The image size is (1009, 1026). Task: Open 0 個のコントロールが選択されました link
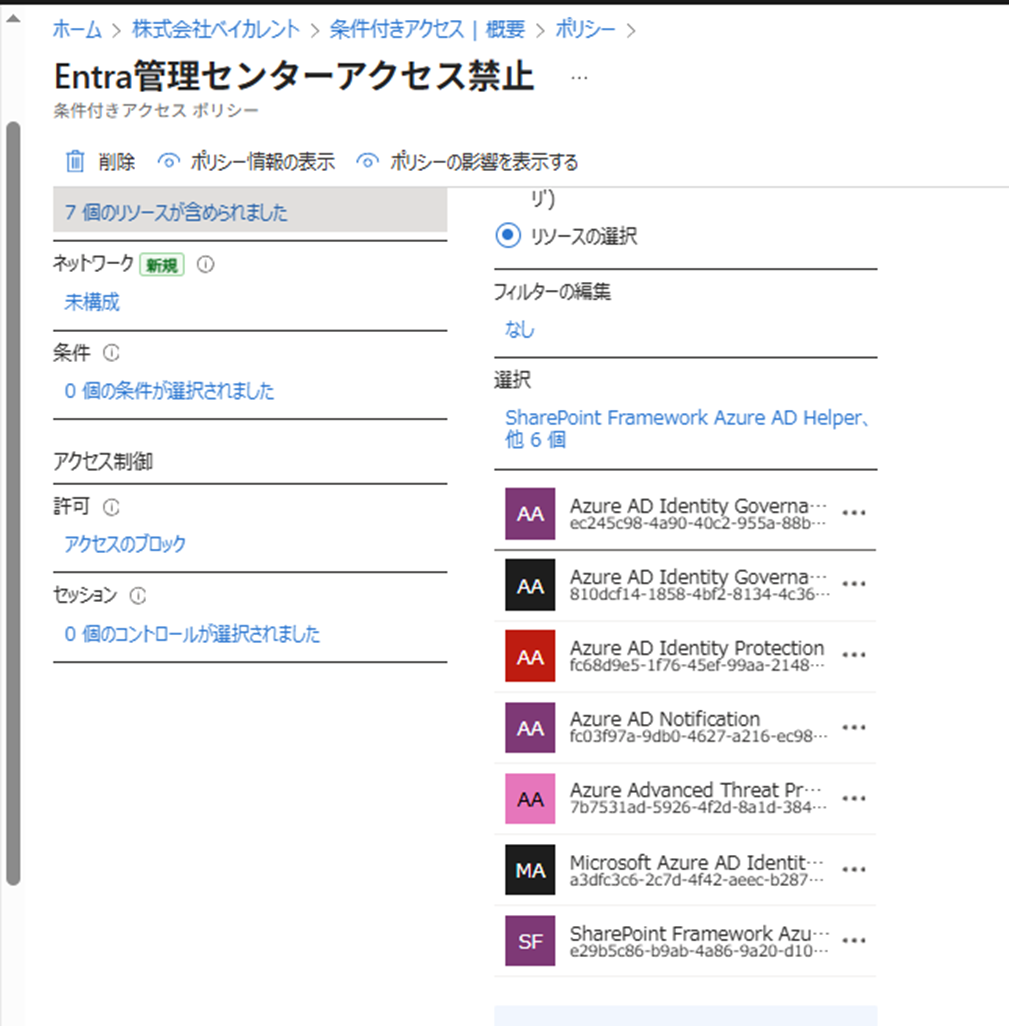192,634
